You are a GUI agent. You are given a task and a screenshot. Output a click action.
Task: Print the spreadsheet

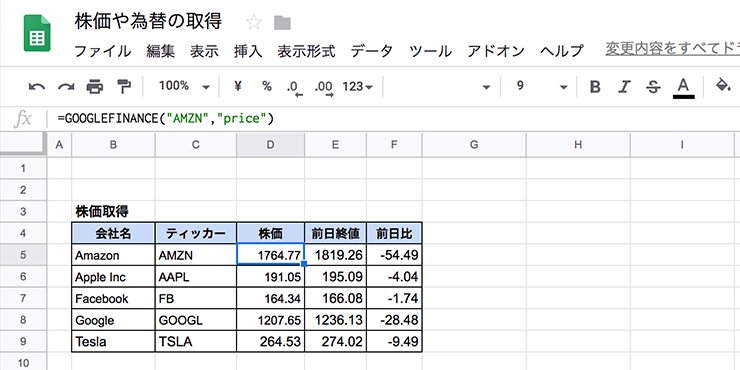[95, 86]
